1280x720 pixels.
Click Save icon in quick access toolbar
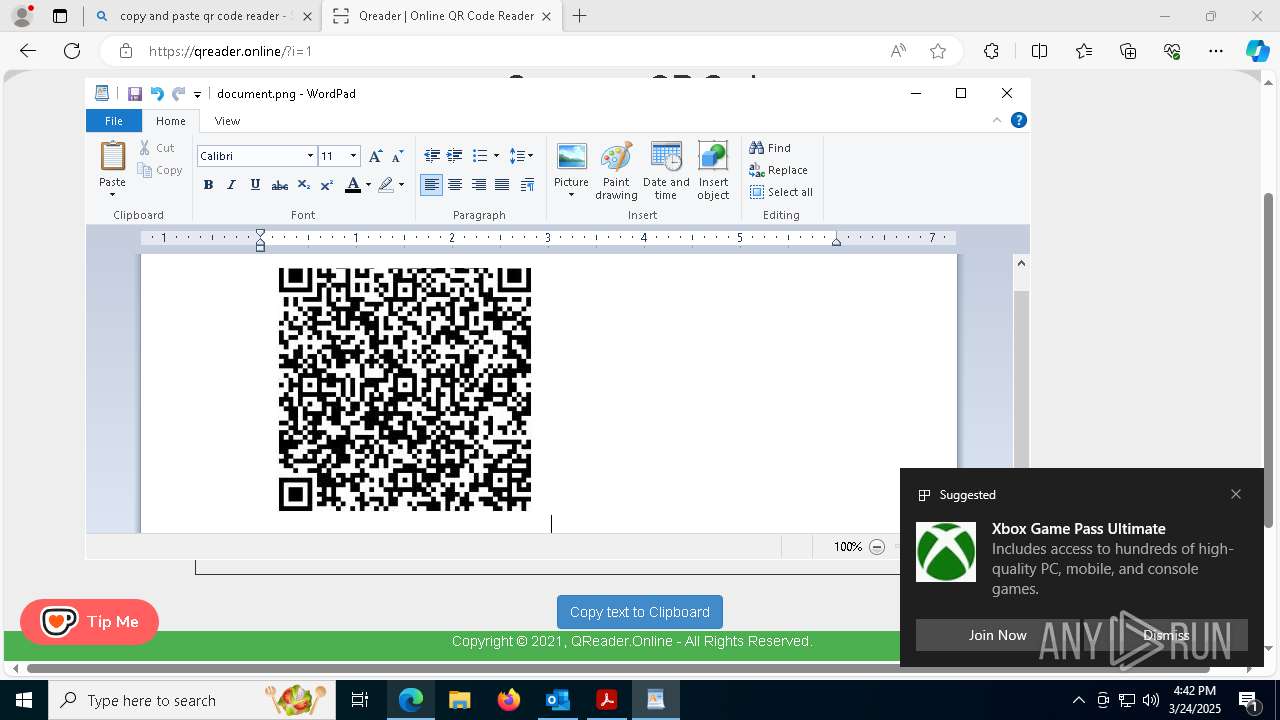134,94
